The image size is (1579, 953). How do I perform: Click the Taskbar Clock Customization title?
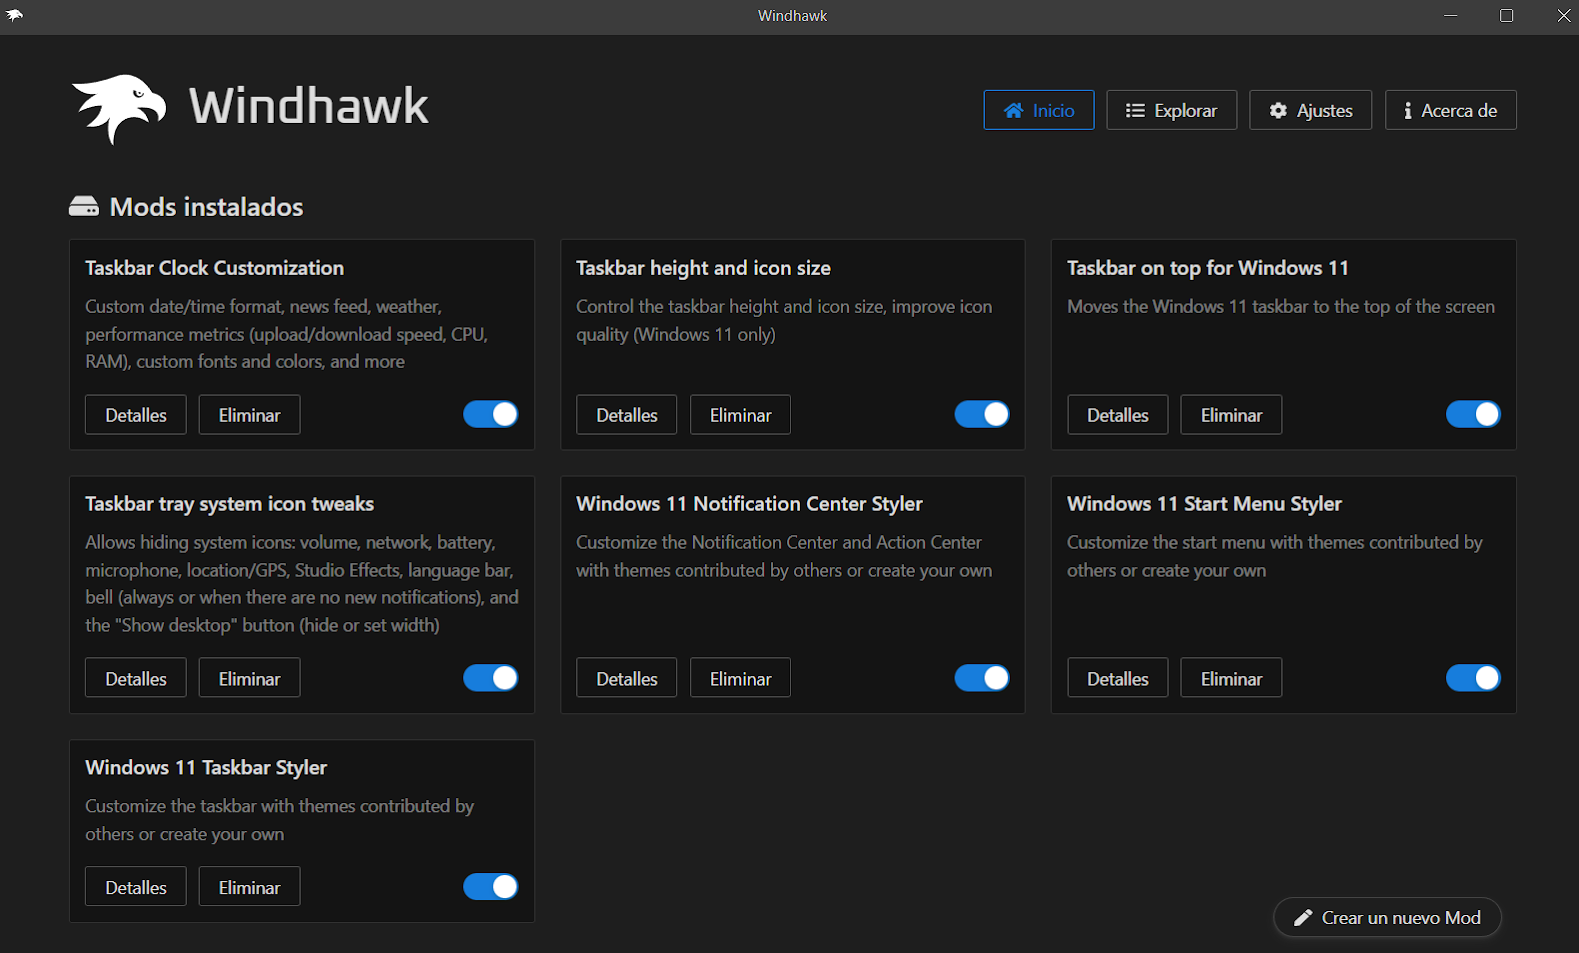pos(214,268)
